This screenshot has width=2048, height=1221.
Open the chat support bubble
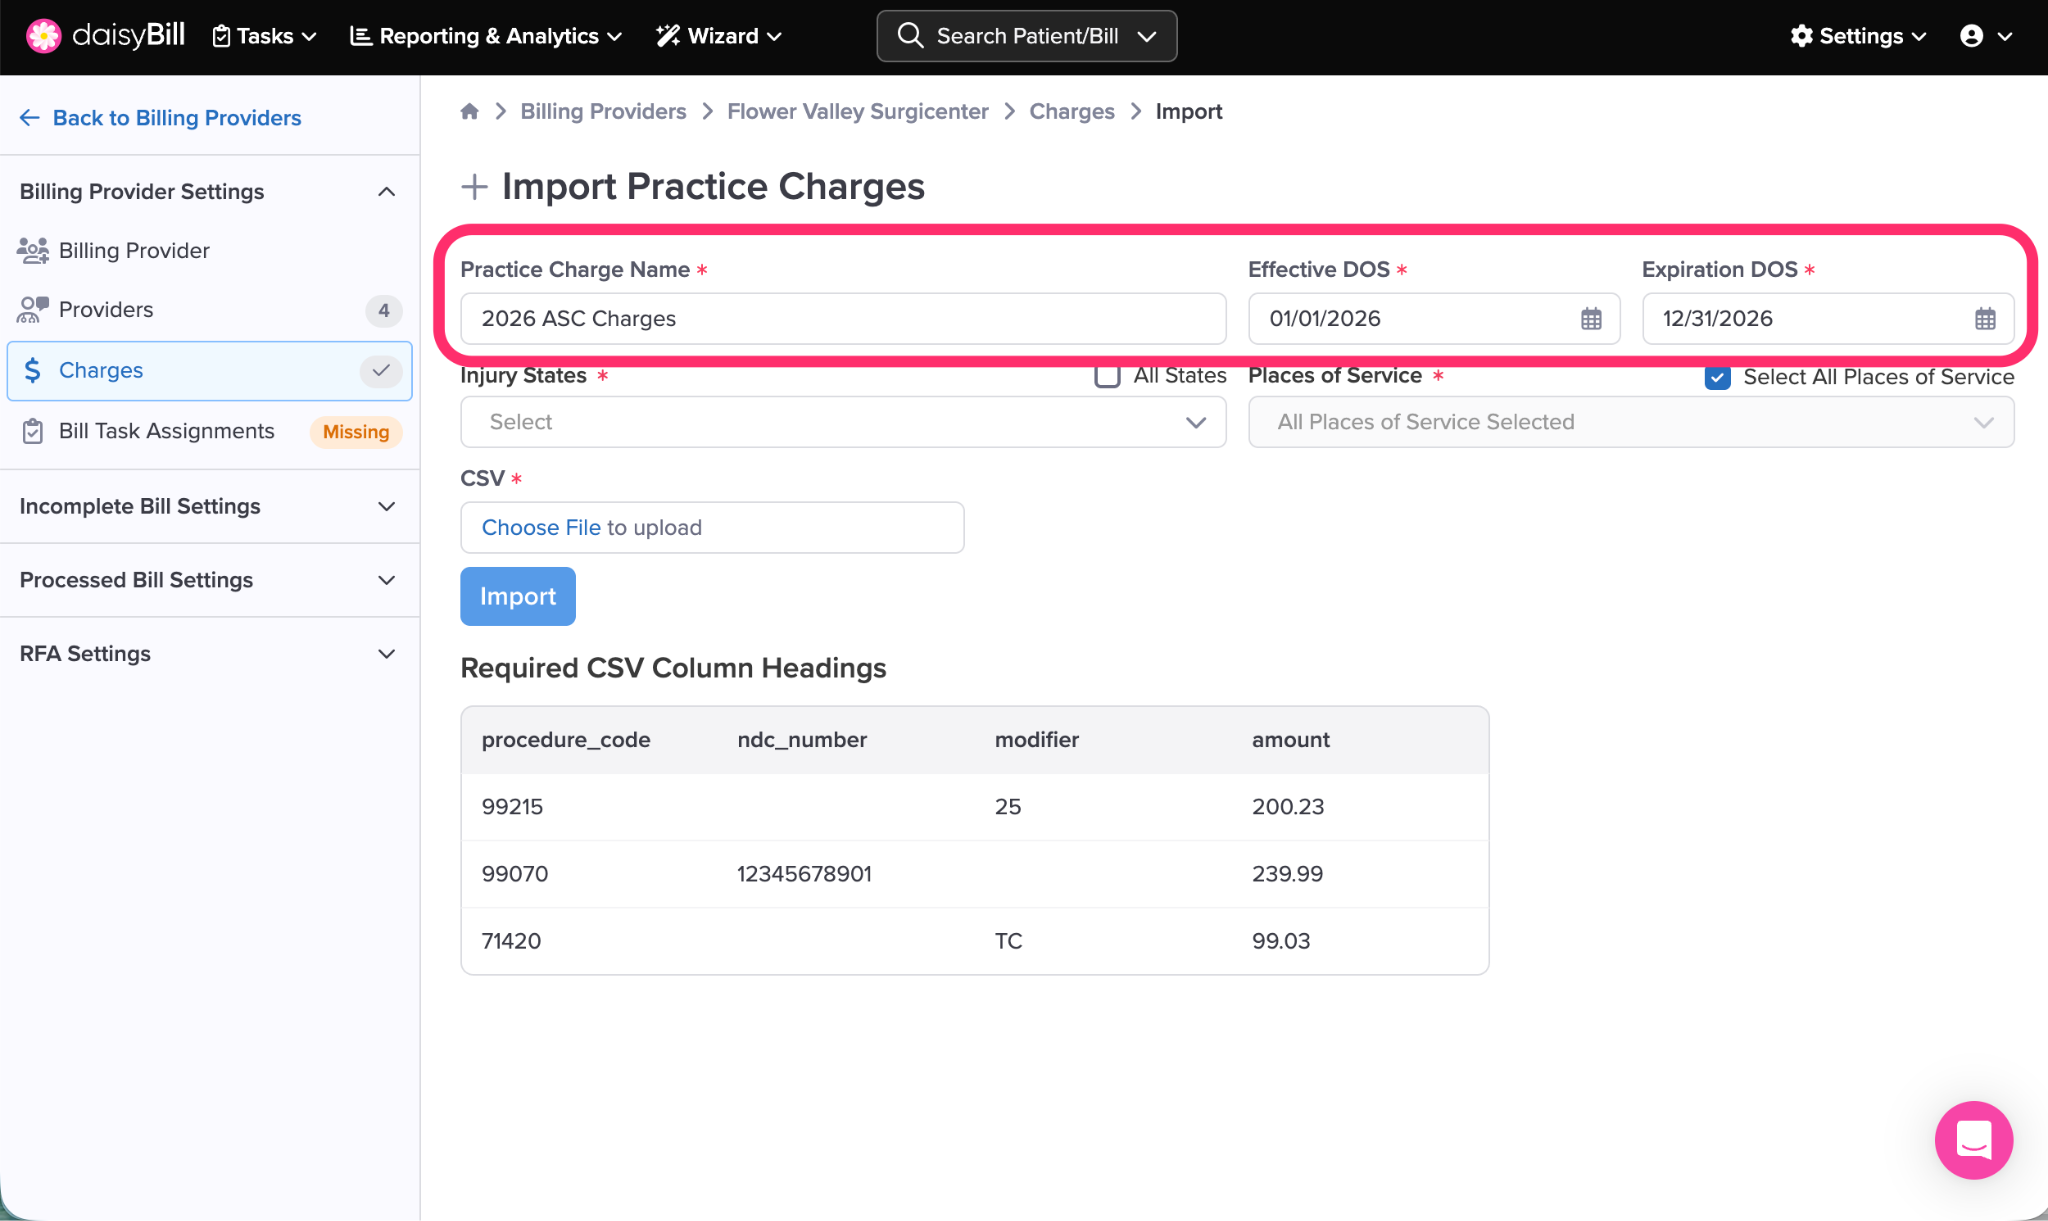[1973, 1140]
